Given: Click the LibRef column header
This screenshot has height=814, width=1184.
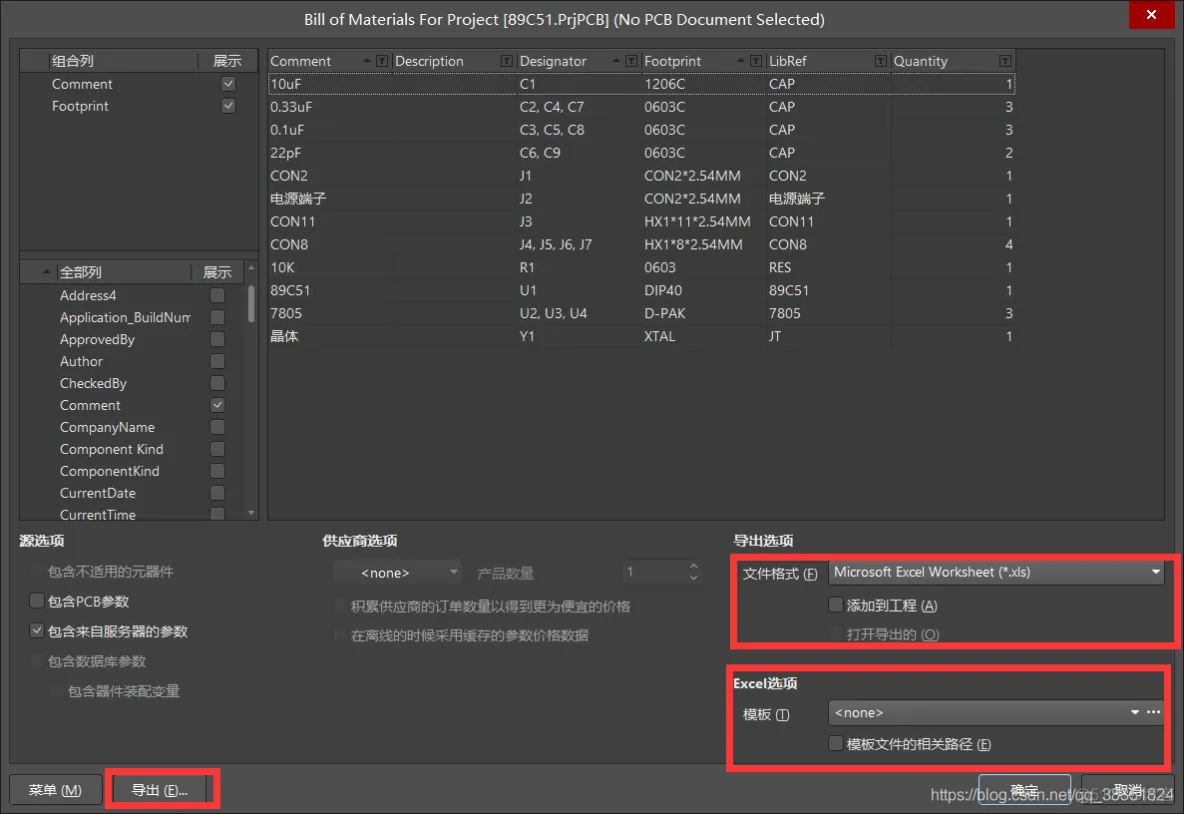Looking at the screenshot, I should 788,61.
